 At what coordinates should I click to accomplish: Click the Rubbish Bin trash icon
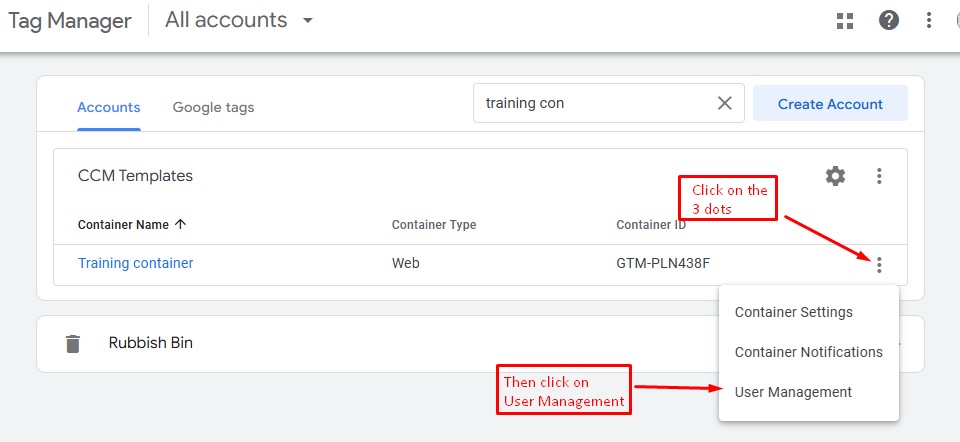point(73,343)
